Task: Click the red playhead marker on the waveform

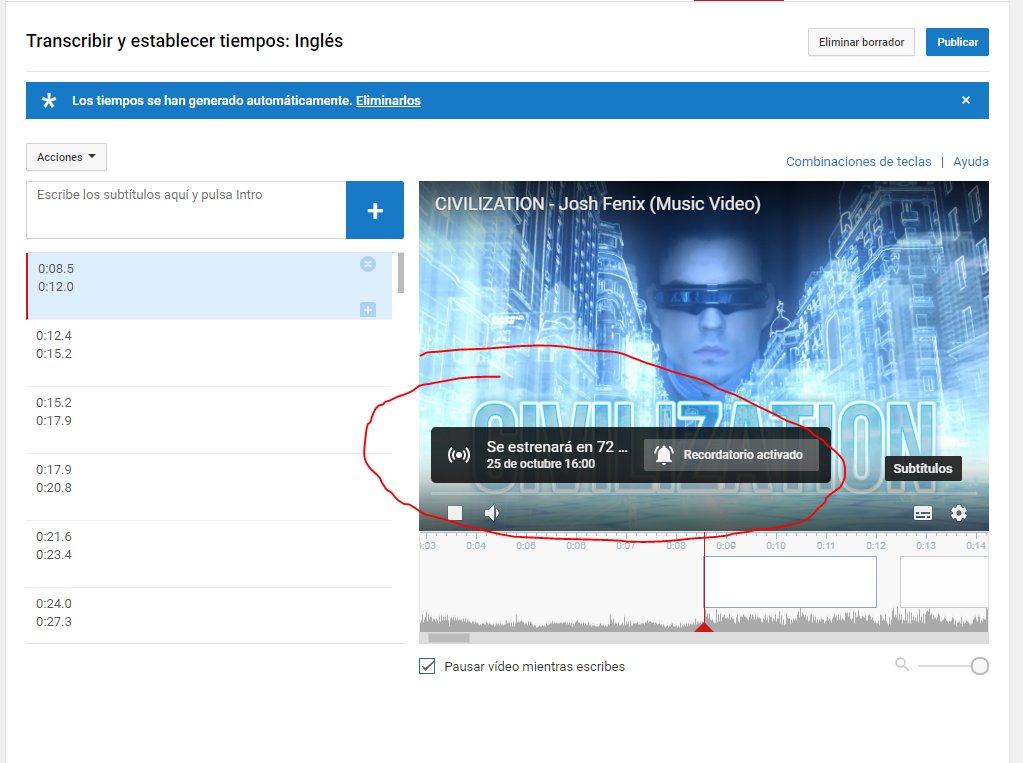Action: (x=703, y=627)
